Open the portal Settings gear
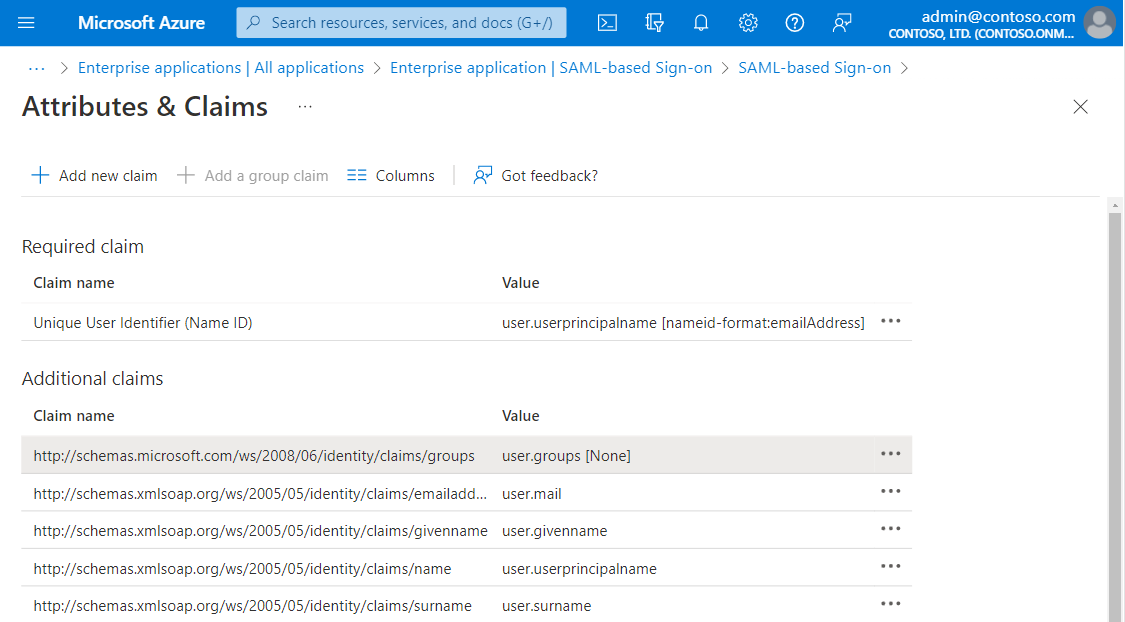 [747, 22]
